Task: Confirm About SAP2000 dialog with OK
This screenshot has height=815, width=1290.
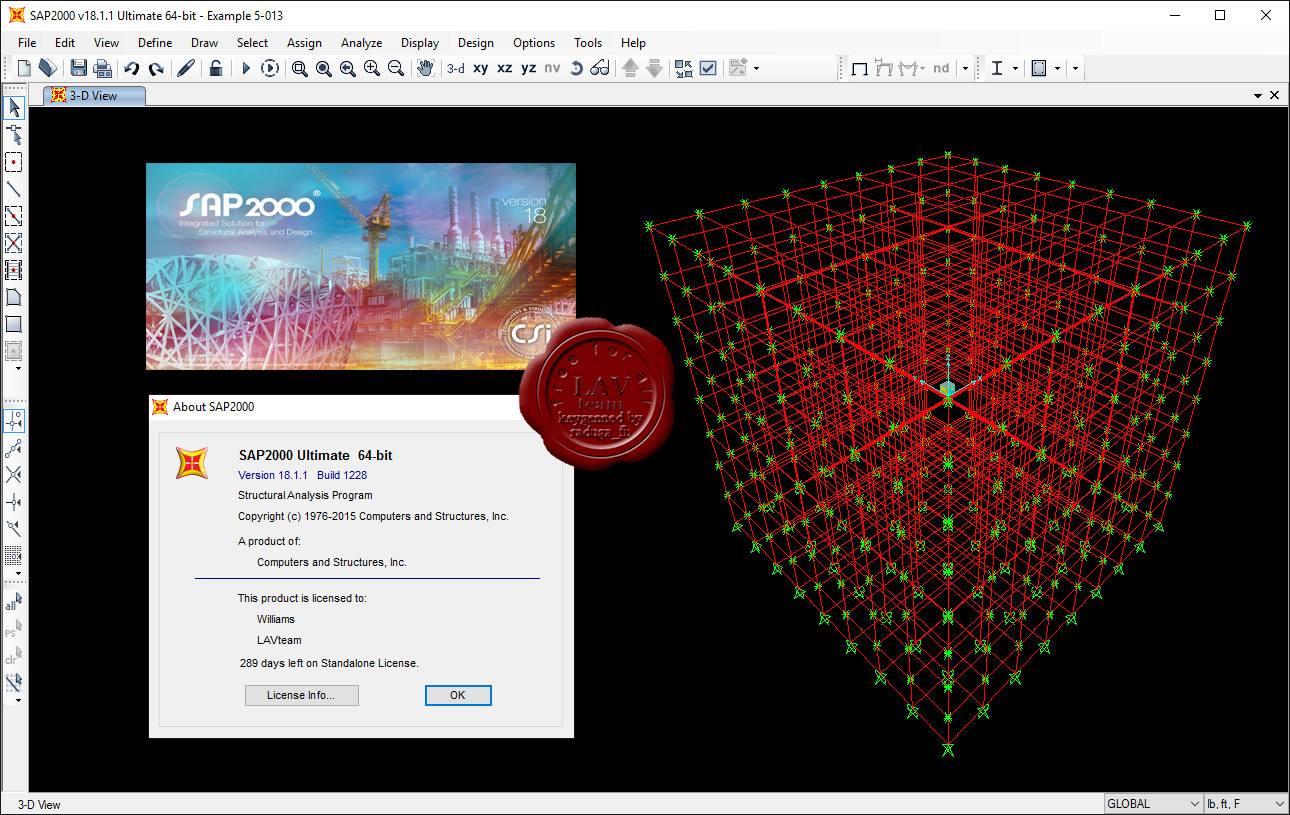Action: pos(458,695)
